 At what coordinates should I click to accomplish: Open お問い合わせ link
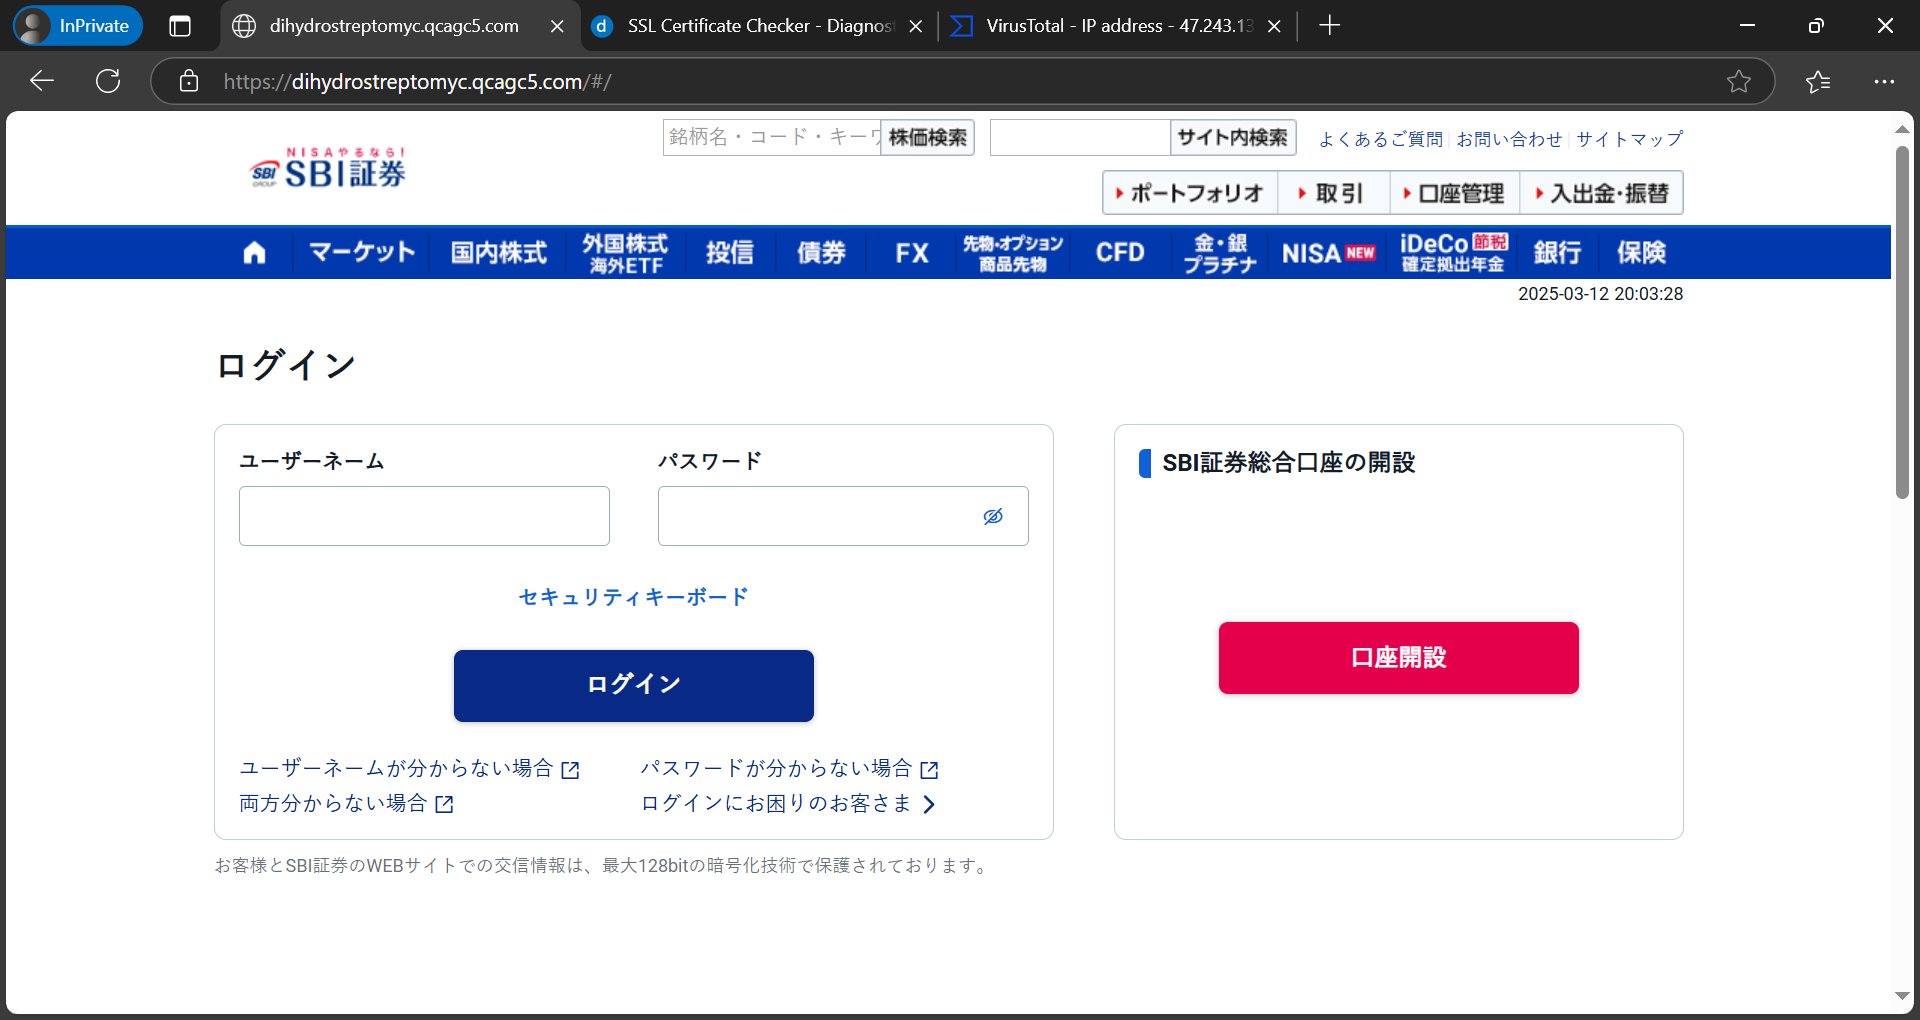(x=1509, y=139)
